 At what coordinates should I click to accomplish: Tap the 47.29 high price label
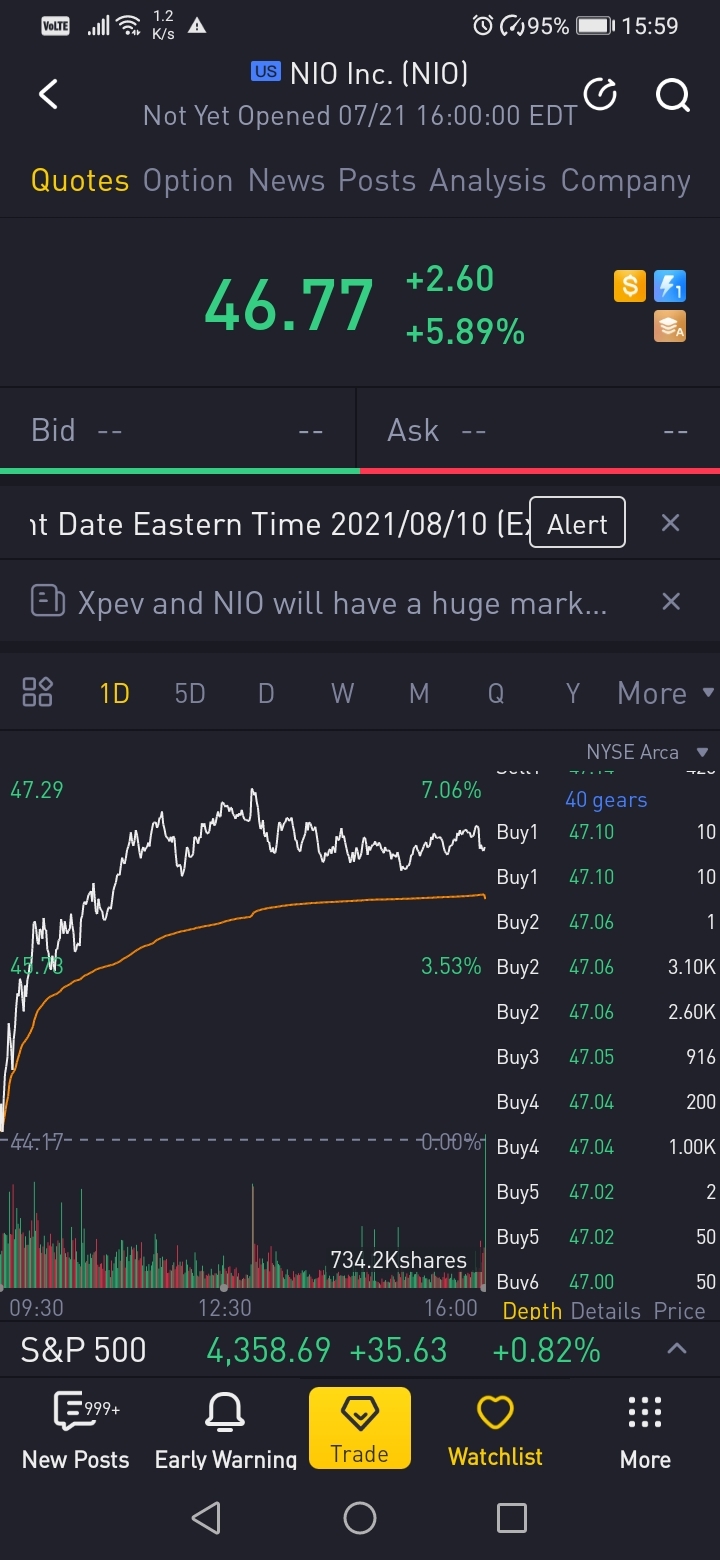pos(37,790)
